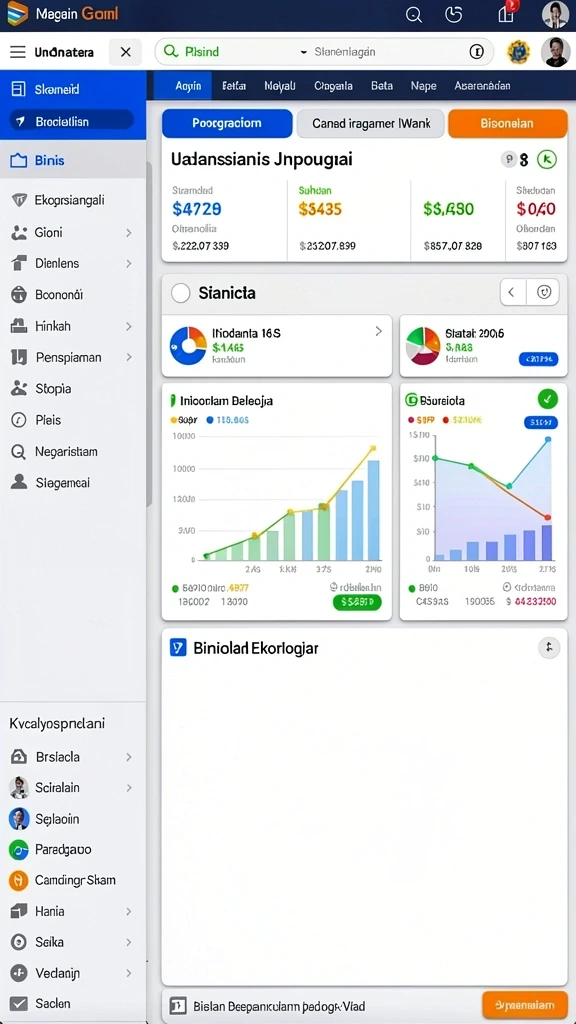Close the Undnatera panel with X button
The image size is (576, 1024).
click(x=125, y=52)
